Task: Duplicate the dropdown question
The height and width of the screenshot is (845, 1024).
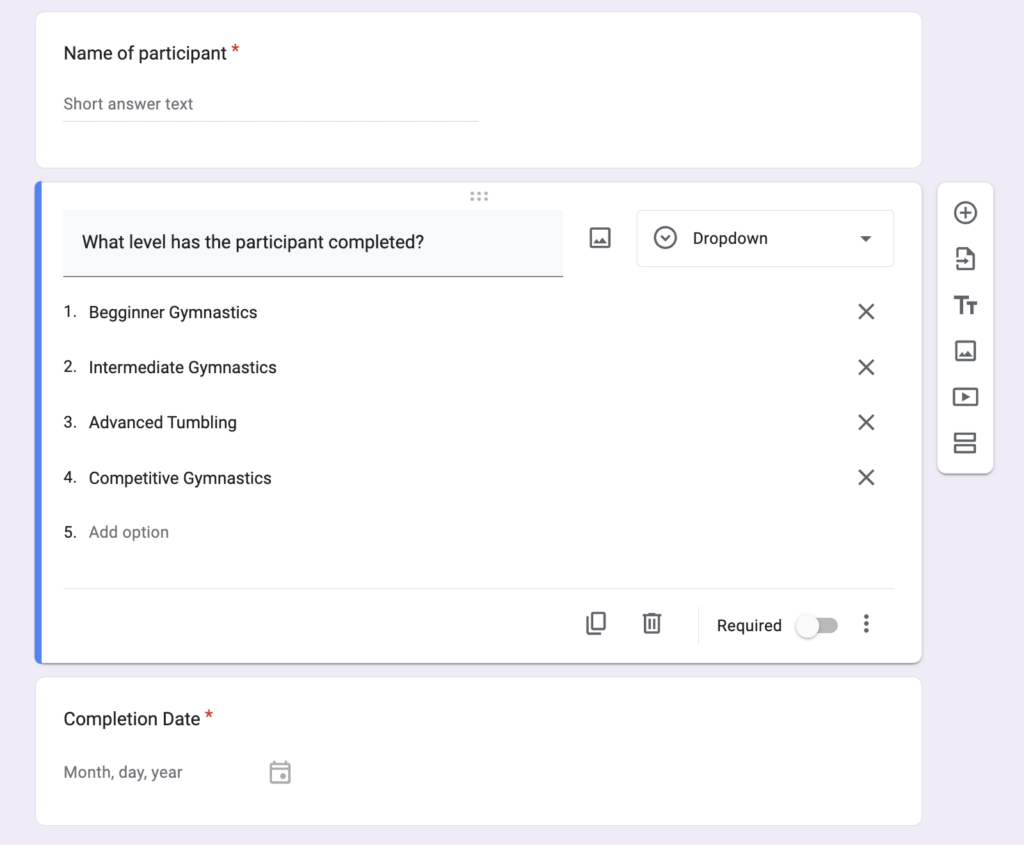Action: pyautogui.click(x=596, y=623)
